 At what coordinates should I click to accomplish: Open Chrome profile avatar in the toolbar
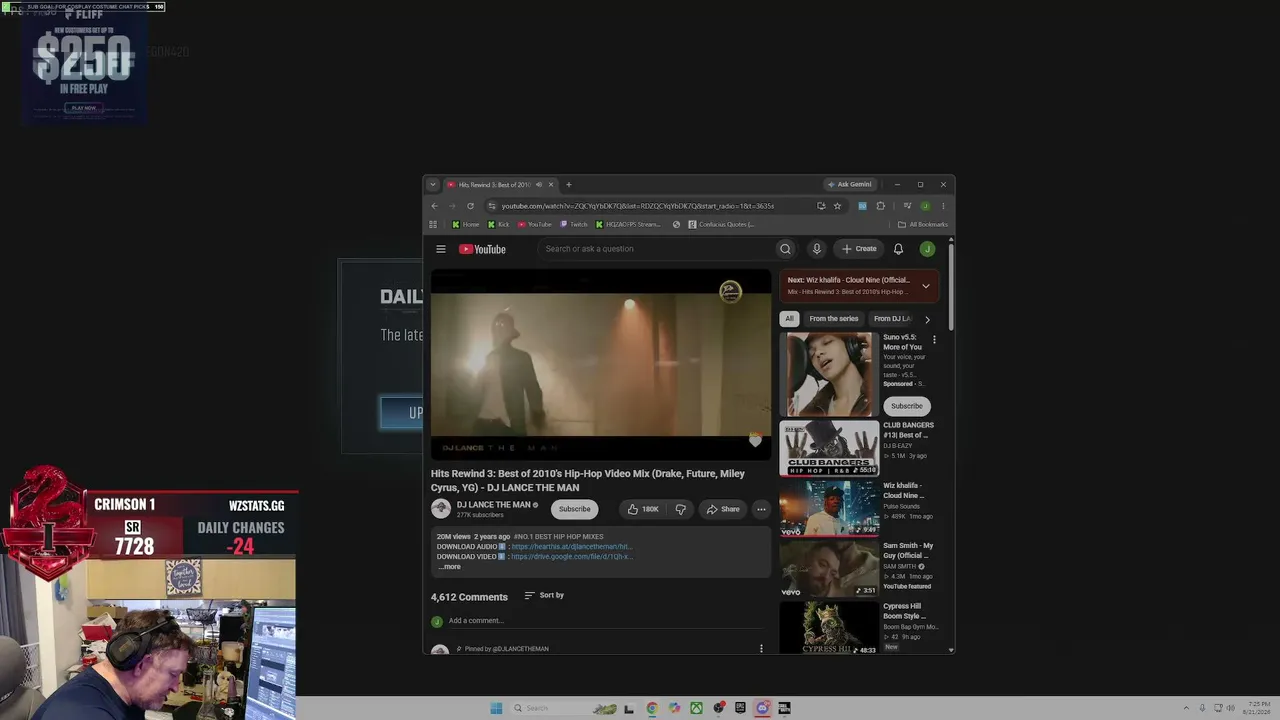pos(925,206)
